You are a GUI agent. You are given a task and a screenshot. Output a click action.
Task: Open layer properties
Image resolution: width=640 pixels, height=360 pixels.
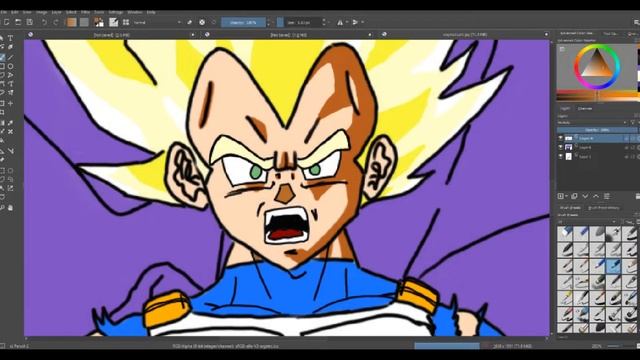coord(607,196)
